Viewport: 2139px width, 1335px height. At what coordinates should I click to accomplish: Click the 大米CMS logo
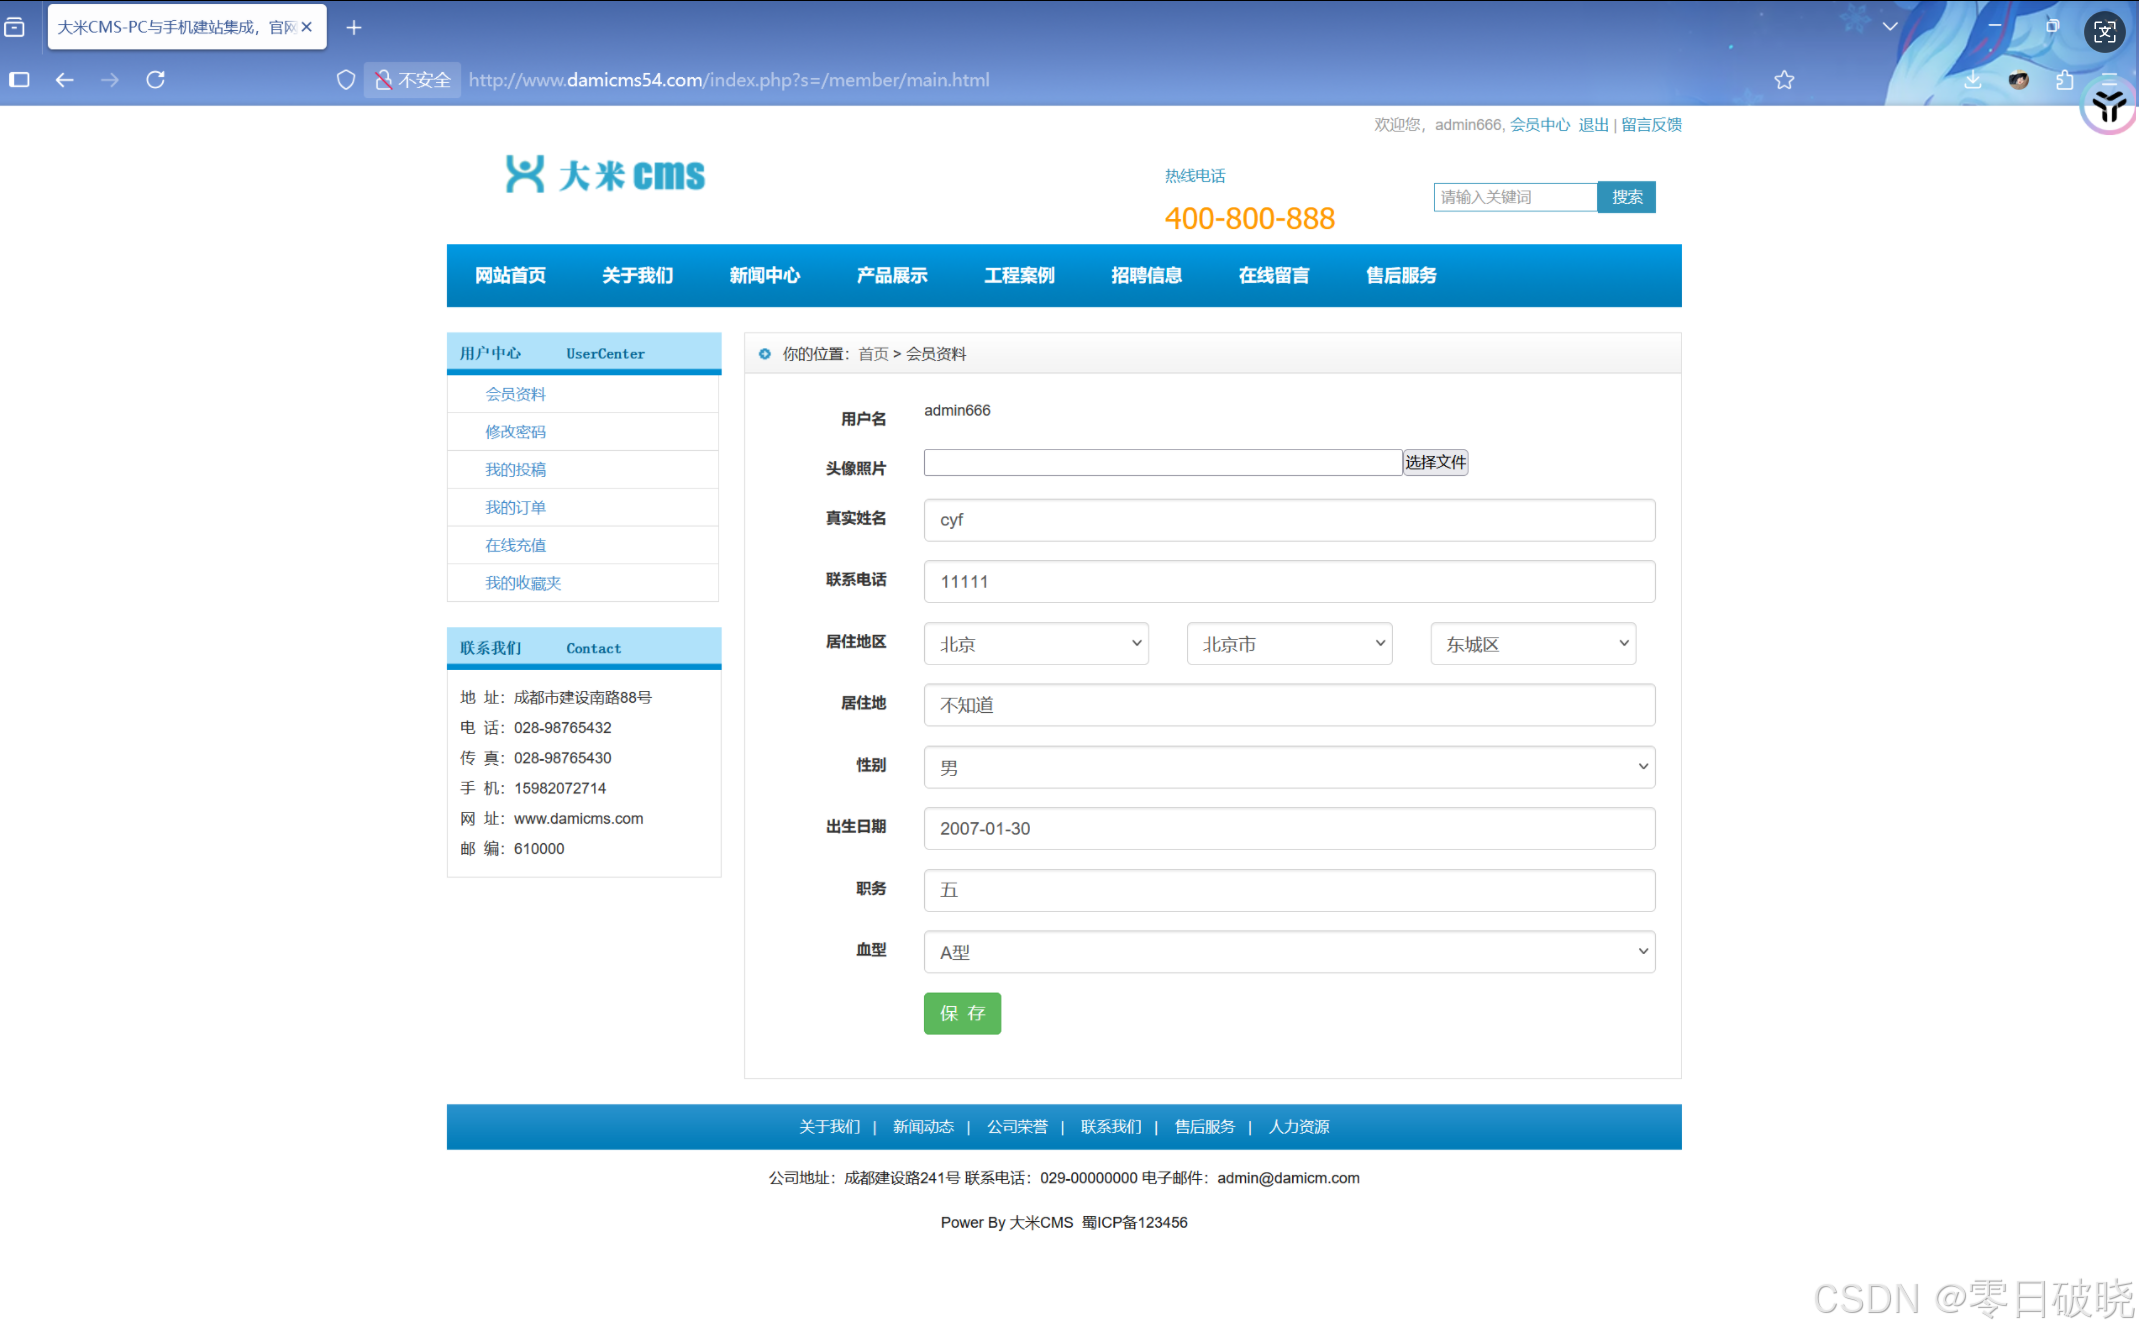click(605, 175)
